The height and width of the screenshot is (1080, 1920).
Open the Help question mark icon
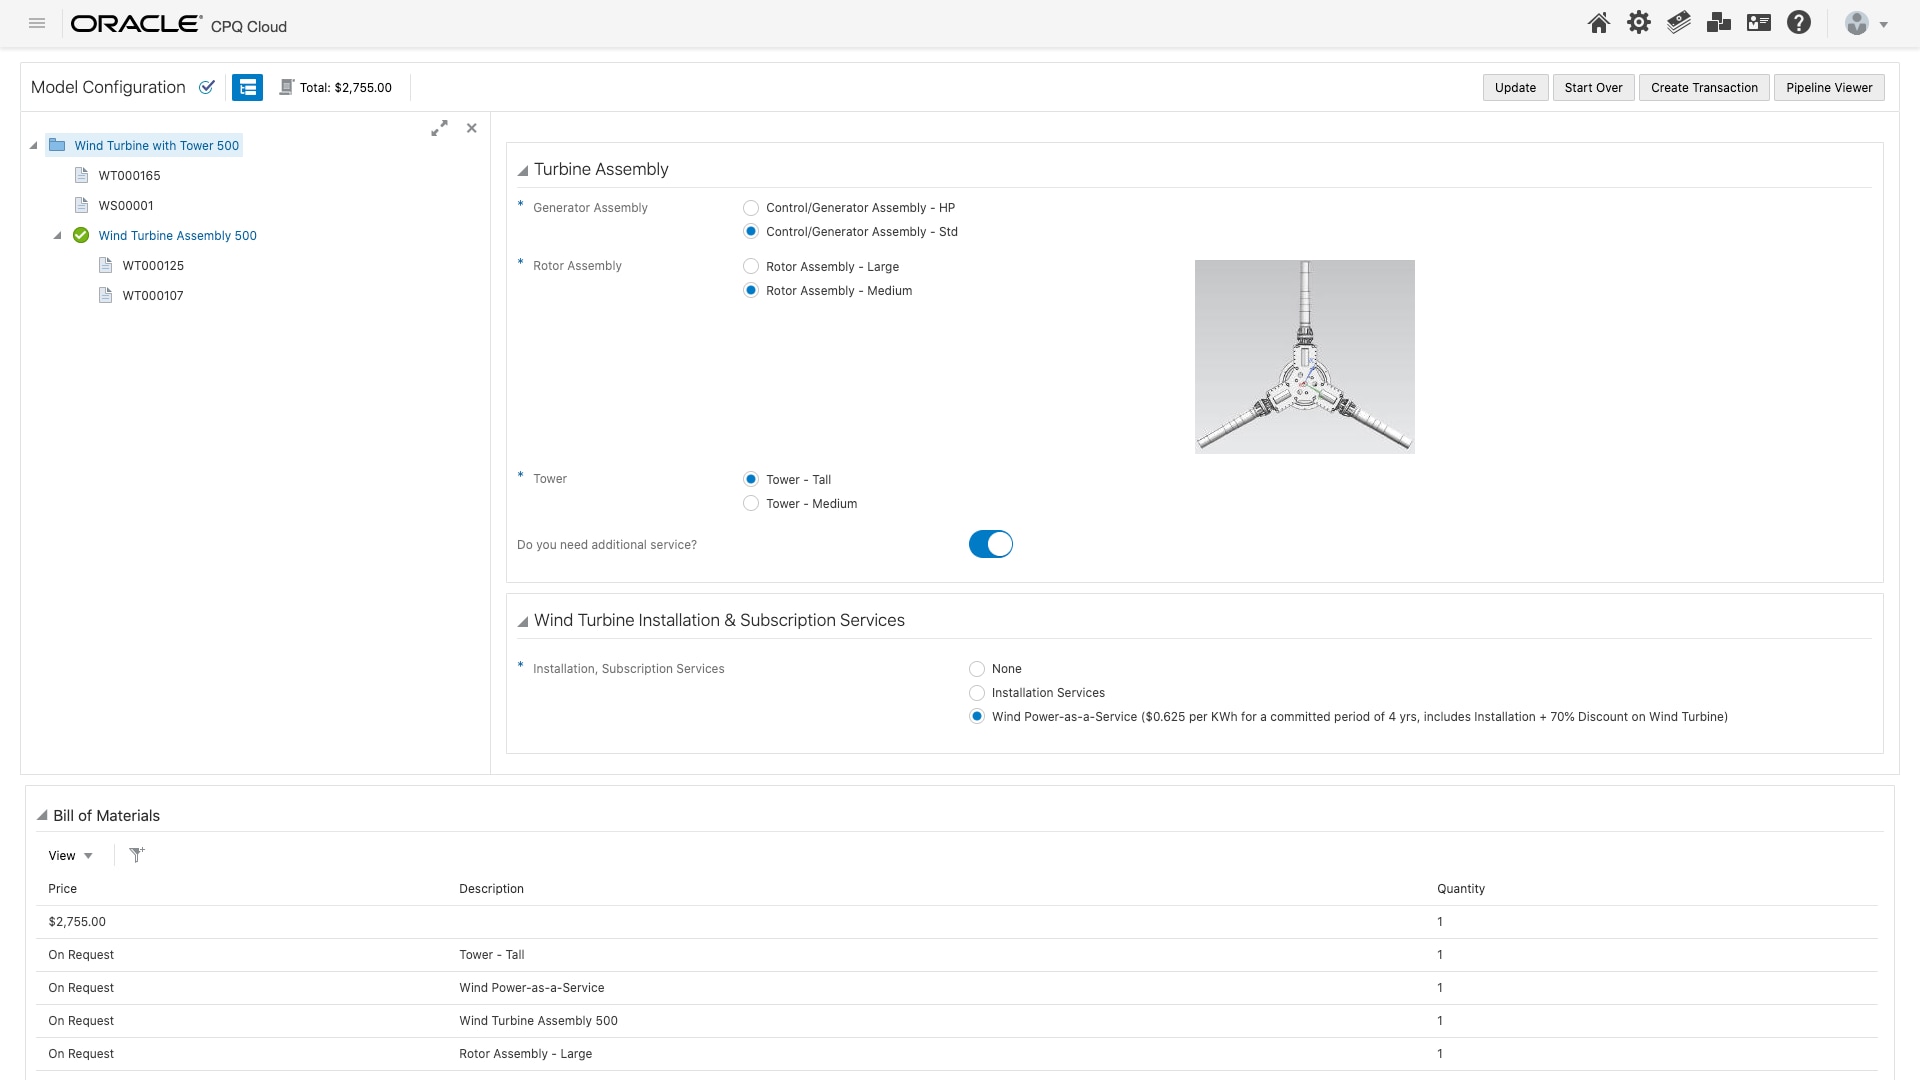tap(1799, 22)
